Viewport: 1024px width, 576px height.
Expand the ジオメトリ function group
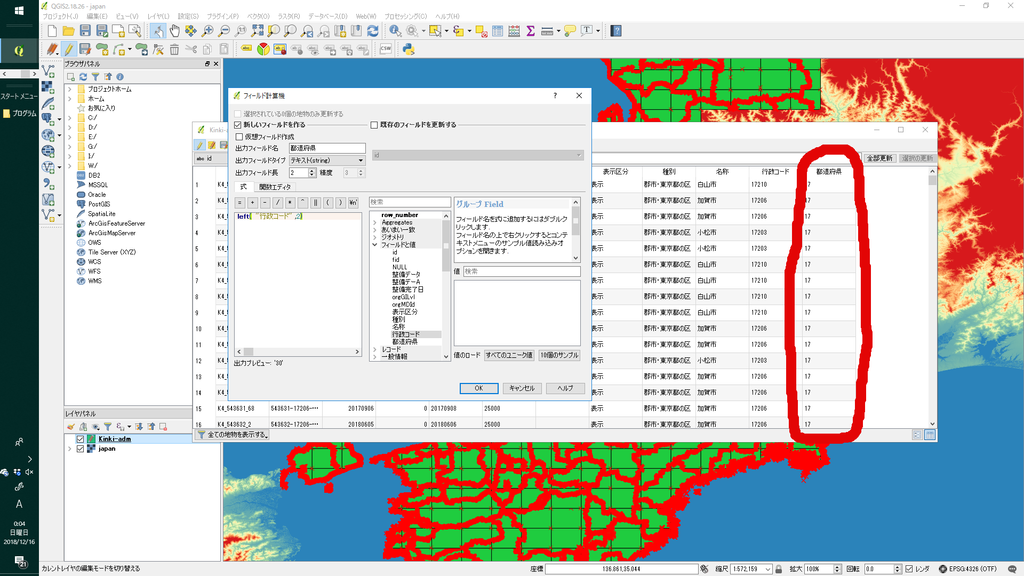click(x=375, y=238)
